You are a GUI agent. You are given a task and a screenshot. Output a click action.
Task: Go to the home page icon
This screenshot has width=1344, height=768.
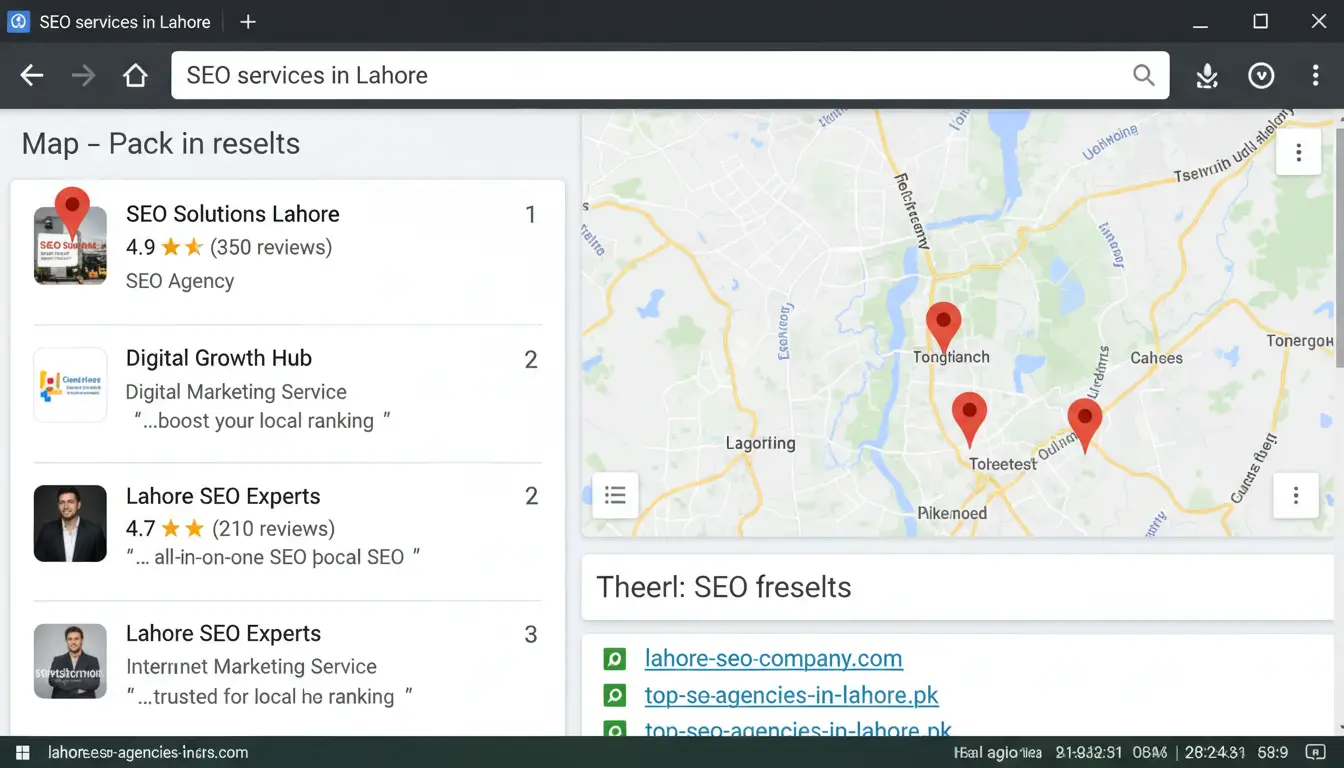pos(135,76)
